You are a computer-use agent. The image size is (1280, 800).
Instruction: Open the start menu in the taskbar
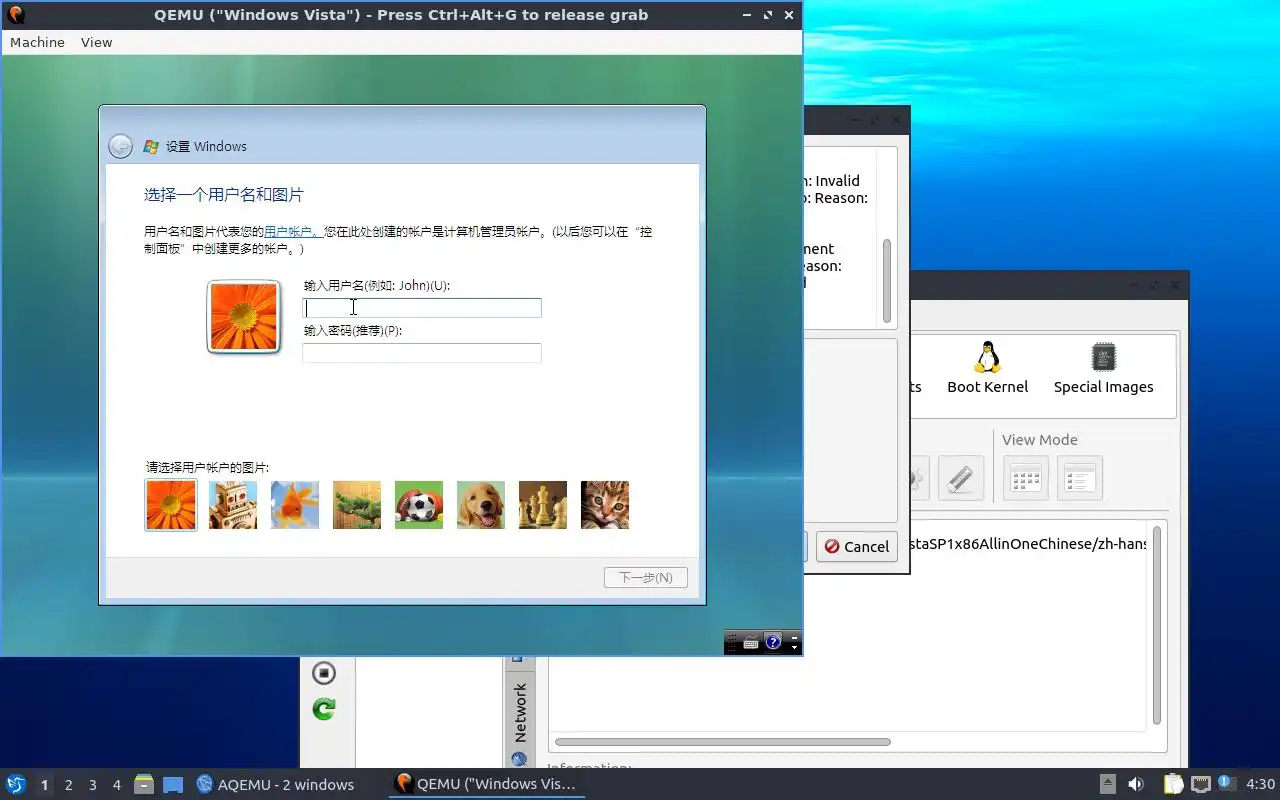(16, 784)
